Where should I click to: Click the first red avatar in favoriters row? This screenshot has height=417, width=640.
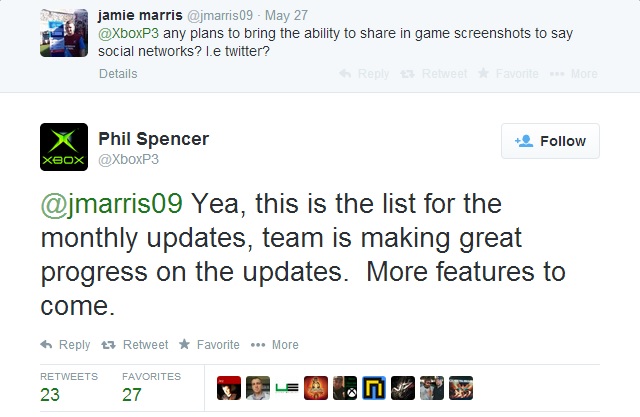[229, 388]
